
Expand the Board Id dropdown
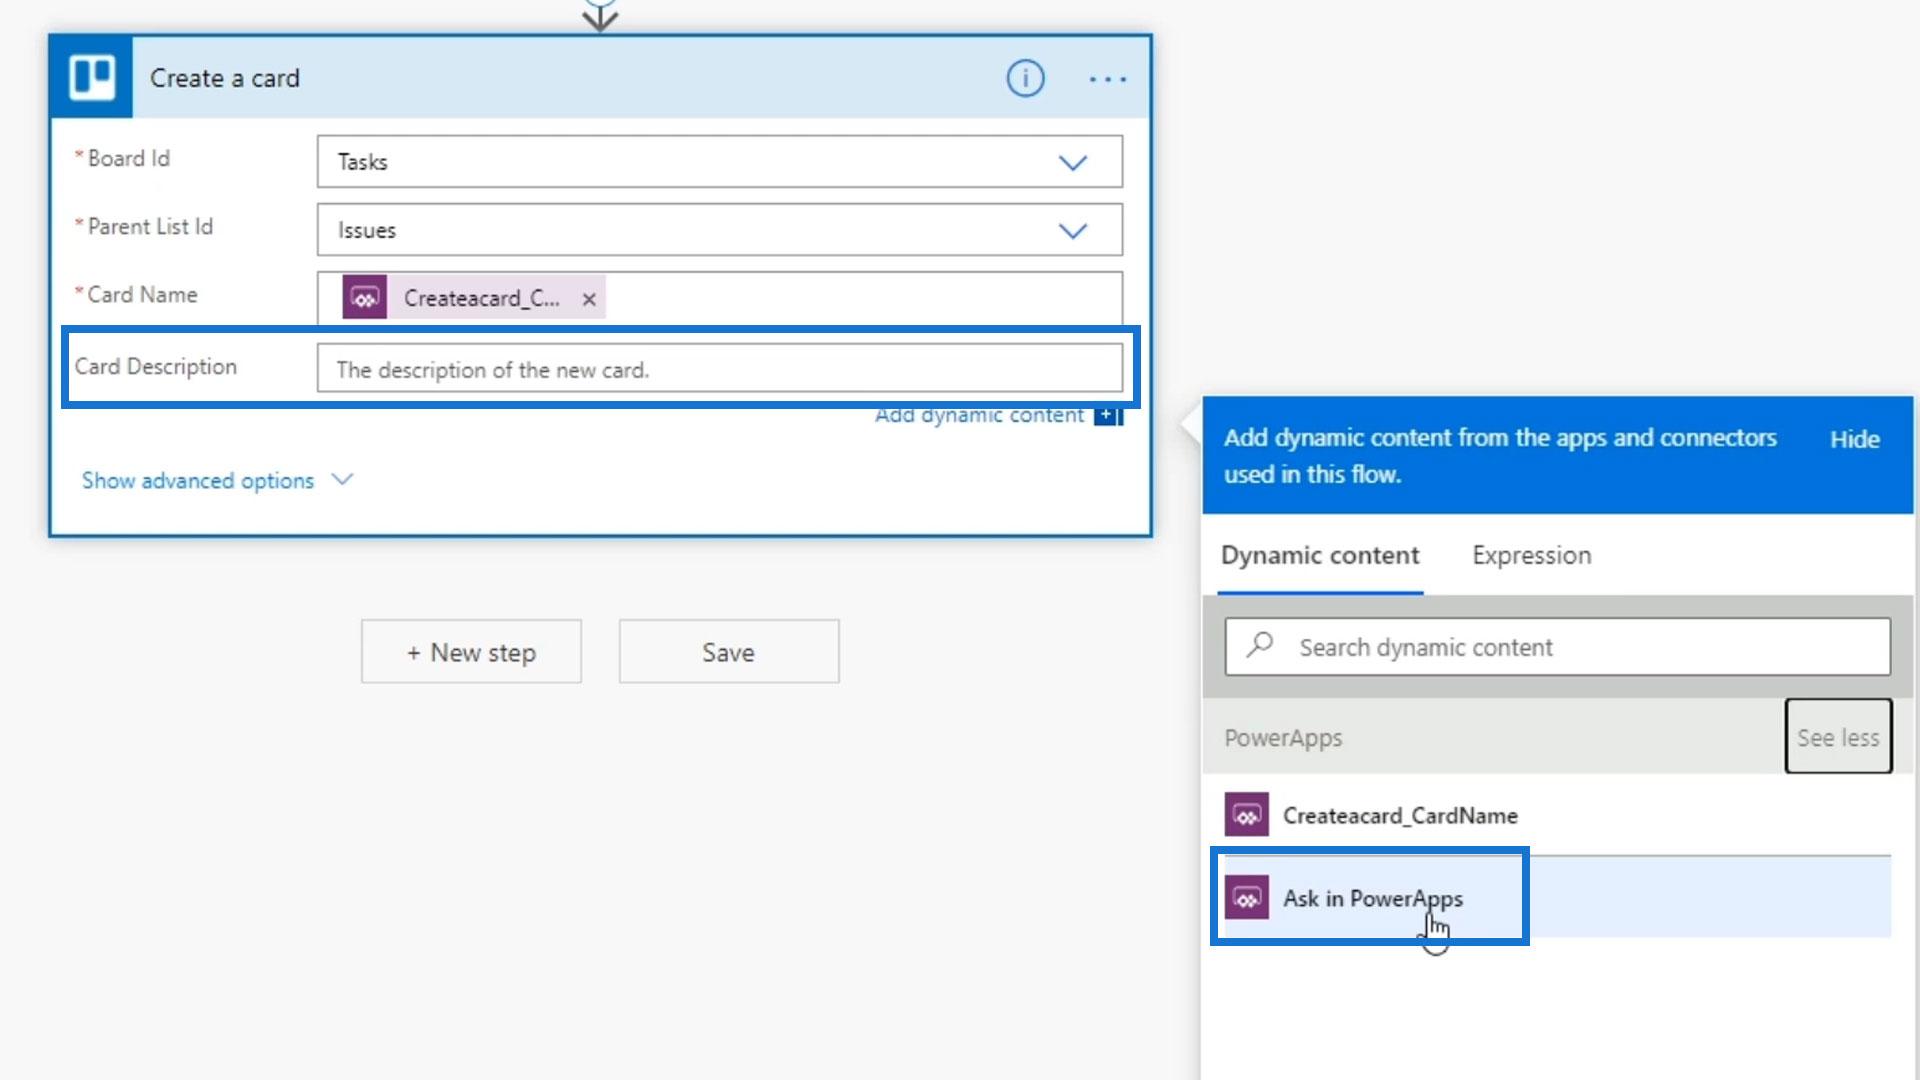[x=1072, y=162]
